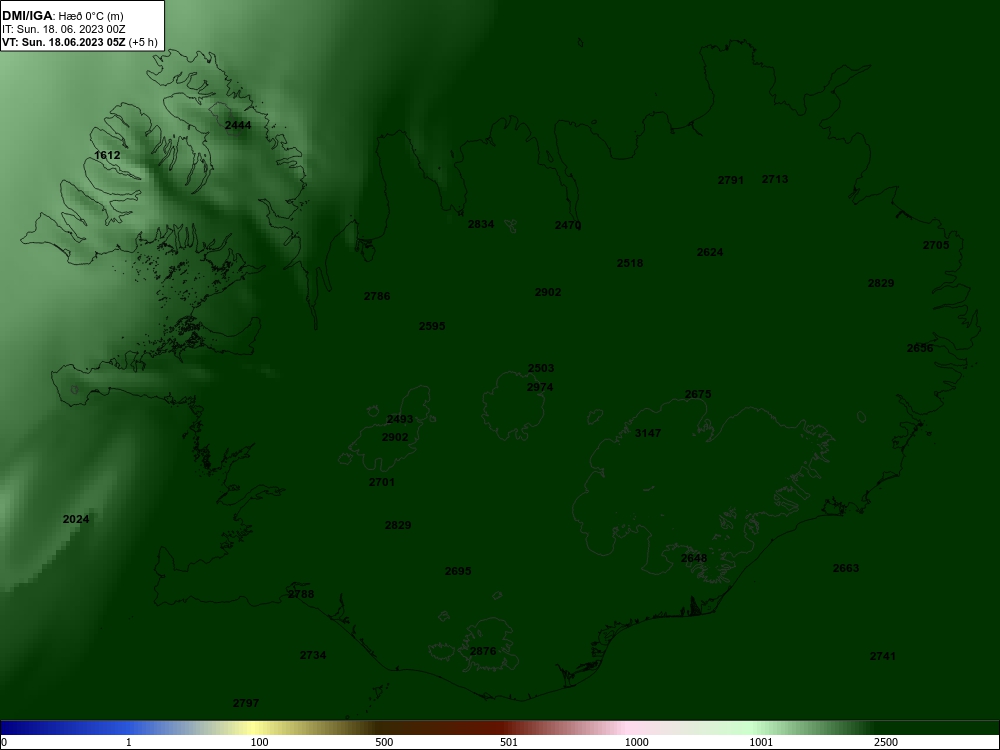
Task: Click the 2024 value over the sea
Action: coord(76,520)
